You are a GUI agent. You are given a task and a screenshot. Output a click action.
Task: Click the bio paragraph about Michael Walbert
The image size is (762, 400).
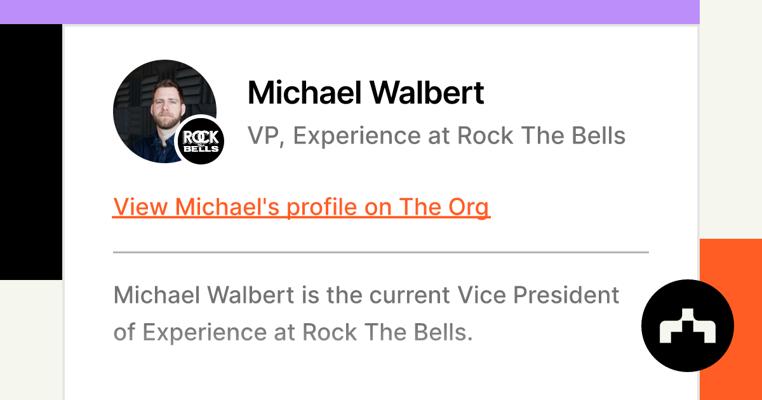366,313
